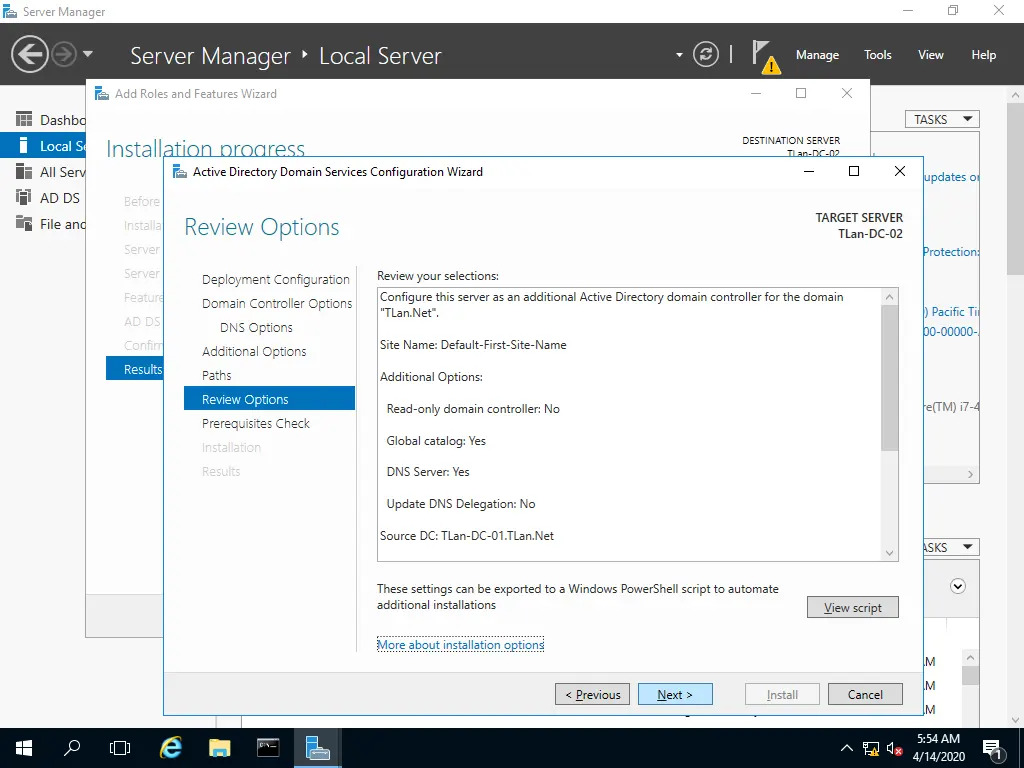
Task: Open the lower TASKS dropdown
Action: (x=951, y=547)
